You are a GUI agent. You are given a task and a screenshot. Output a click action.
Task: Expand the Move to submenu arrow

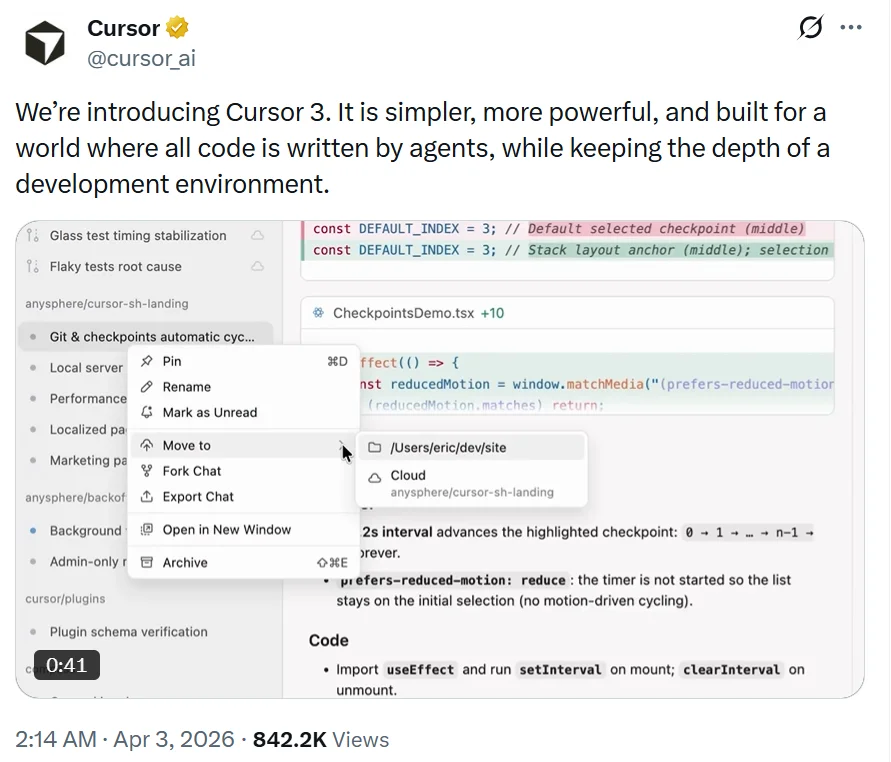[x=343, y=446]
